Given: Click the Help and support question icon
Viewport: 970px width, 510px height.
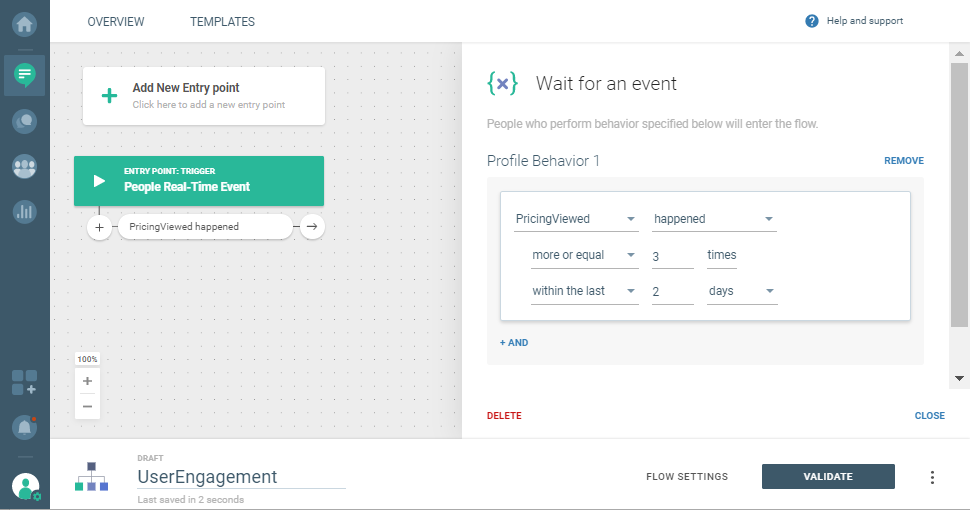Looking at the screenshot, I should [812, 21].
